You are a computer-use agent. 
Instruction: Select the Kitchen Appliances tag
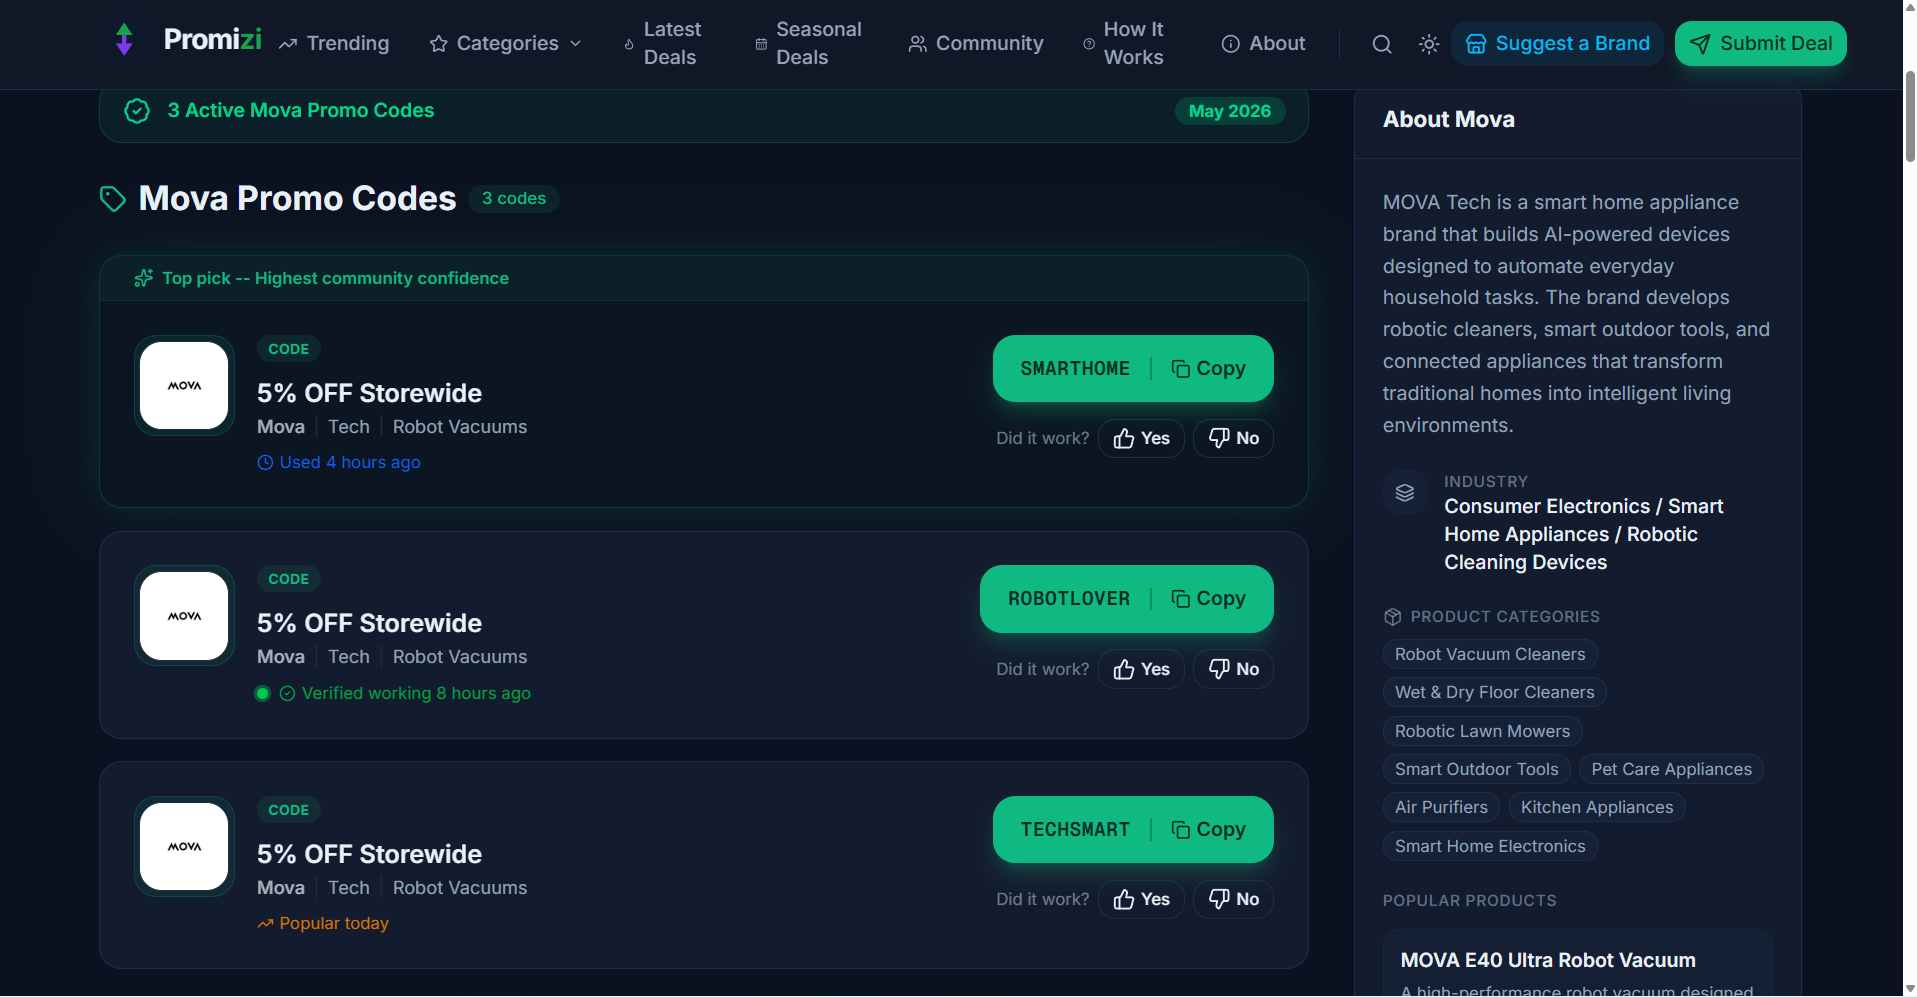click(x=1597, y=807)
